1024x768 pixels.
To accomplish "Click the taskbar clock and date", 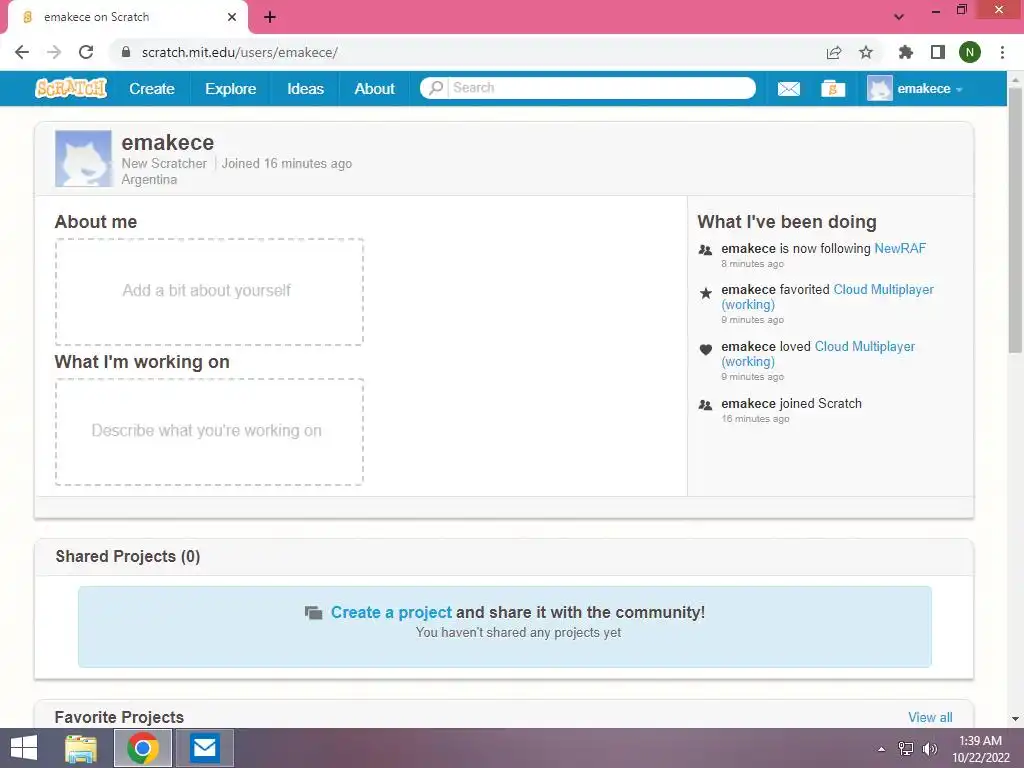I will pyautogui.click(x=980, y=749).
